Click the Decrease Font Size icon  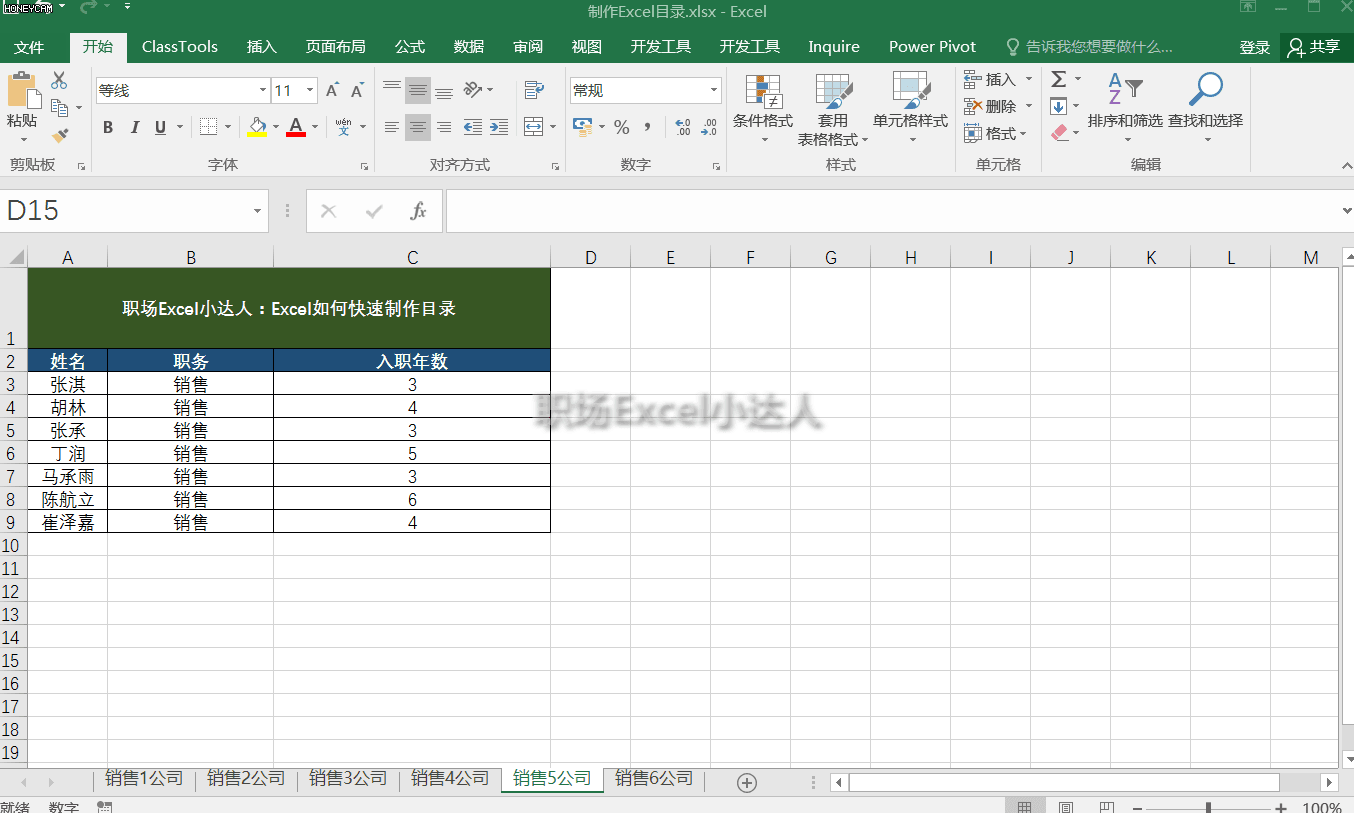357,91
